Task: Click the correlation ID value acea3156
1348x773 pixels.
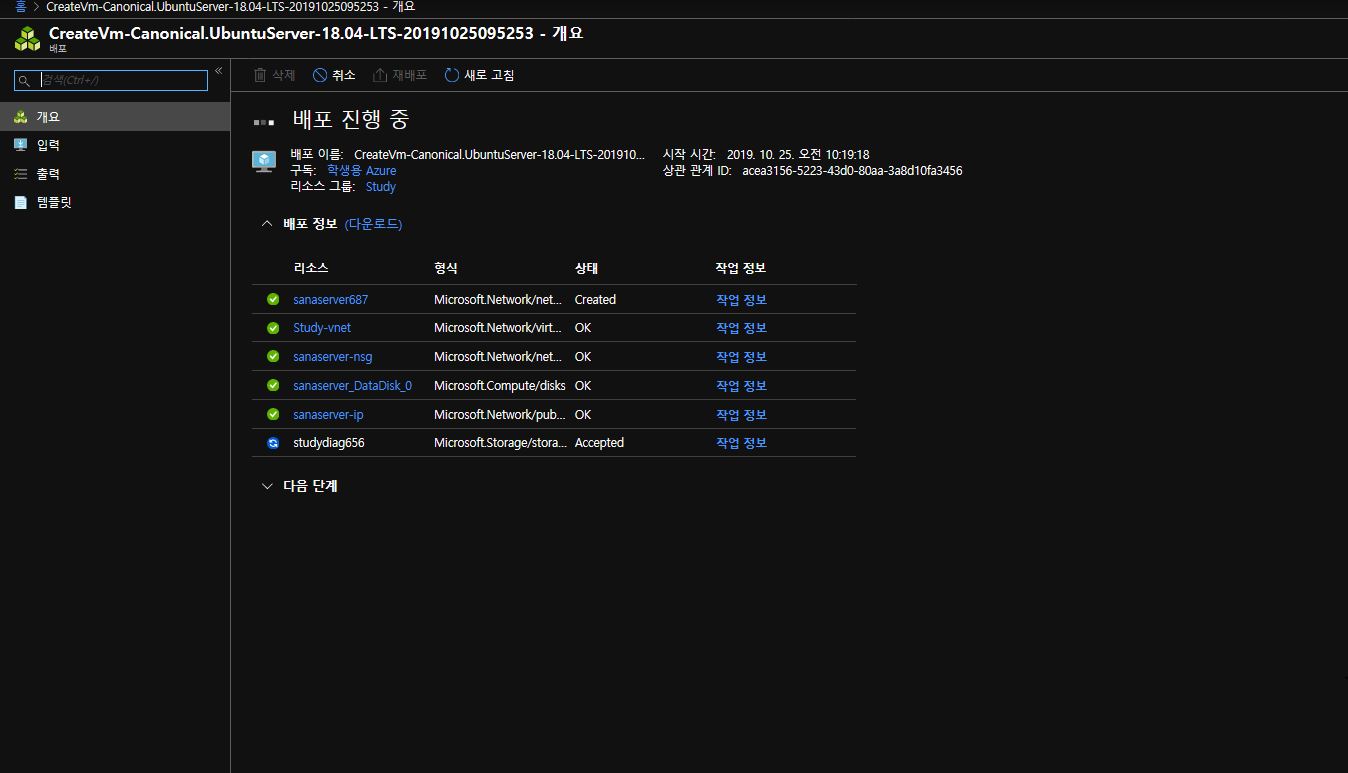Action: point(852,171)
